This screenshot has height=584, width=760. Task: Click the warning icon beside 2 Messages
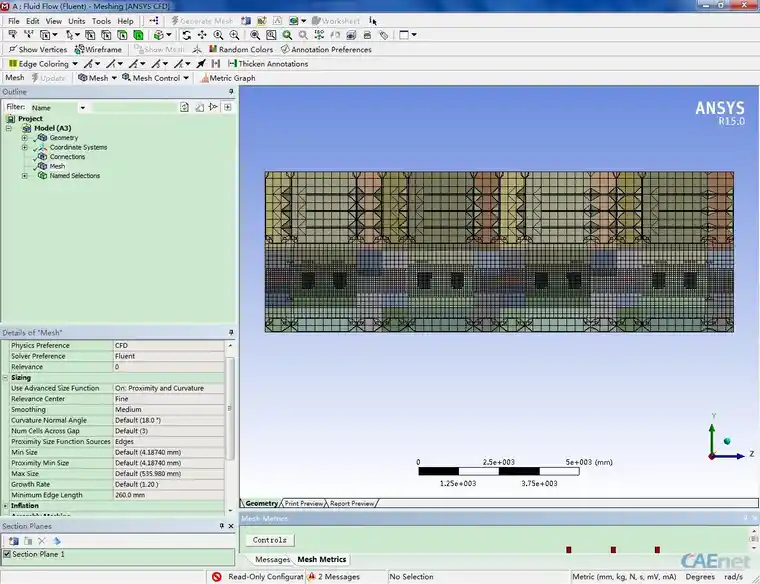[x=312, y=577]
